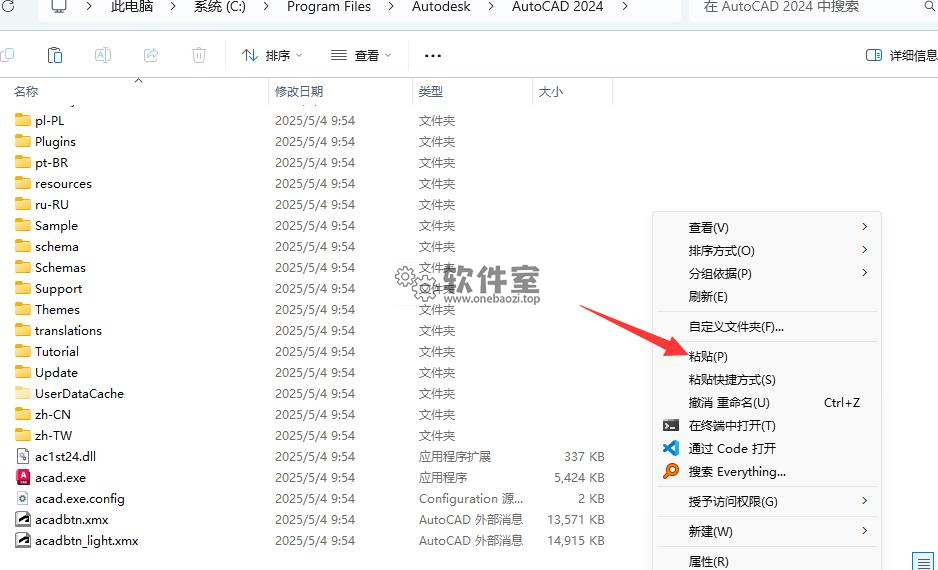
Task: Expand 授予访问权限(G) submenu
Action: (767, 501)
